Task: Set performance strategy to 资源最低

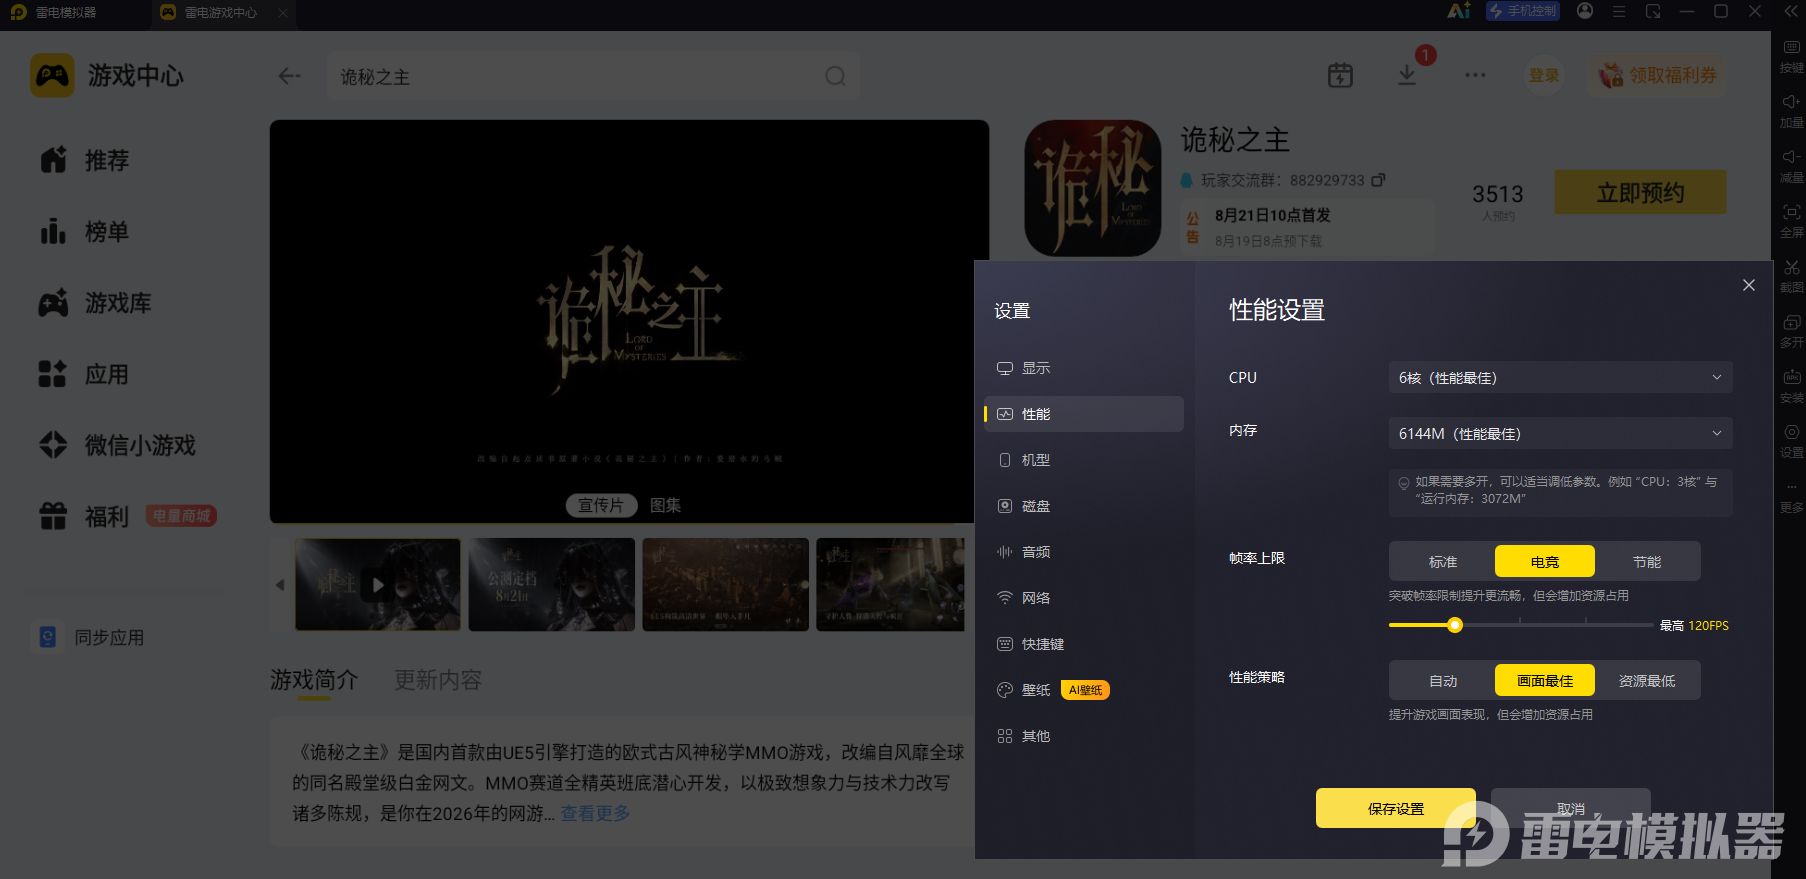Action: 1647,681
